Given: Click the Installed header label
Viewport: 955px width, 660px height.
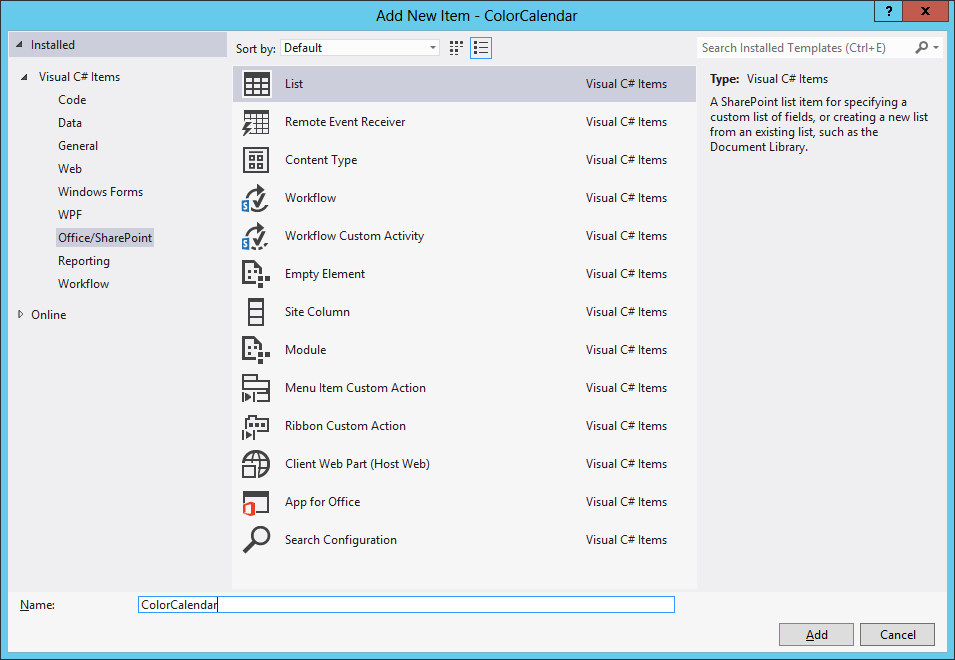Looking at the screenshot, I should tap(53, 44).
